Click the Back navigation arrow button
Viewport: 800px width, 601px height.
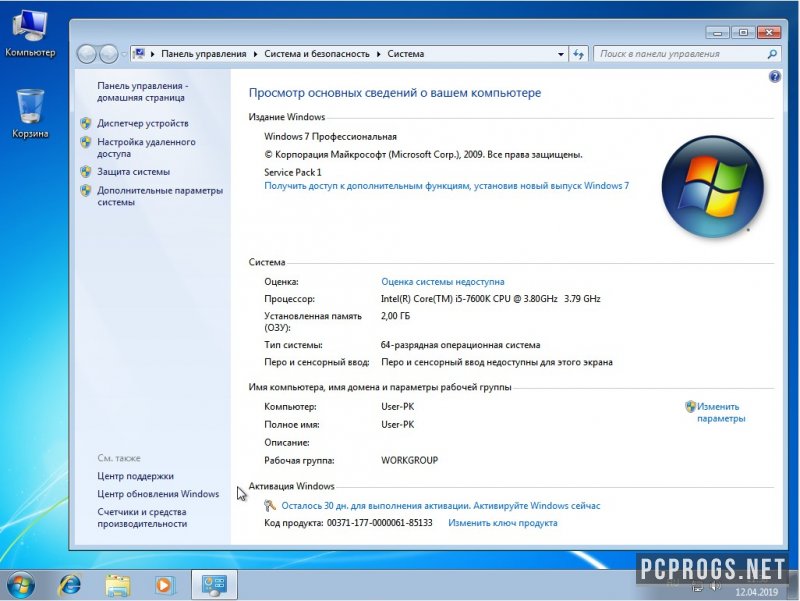tap(87, 54)
